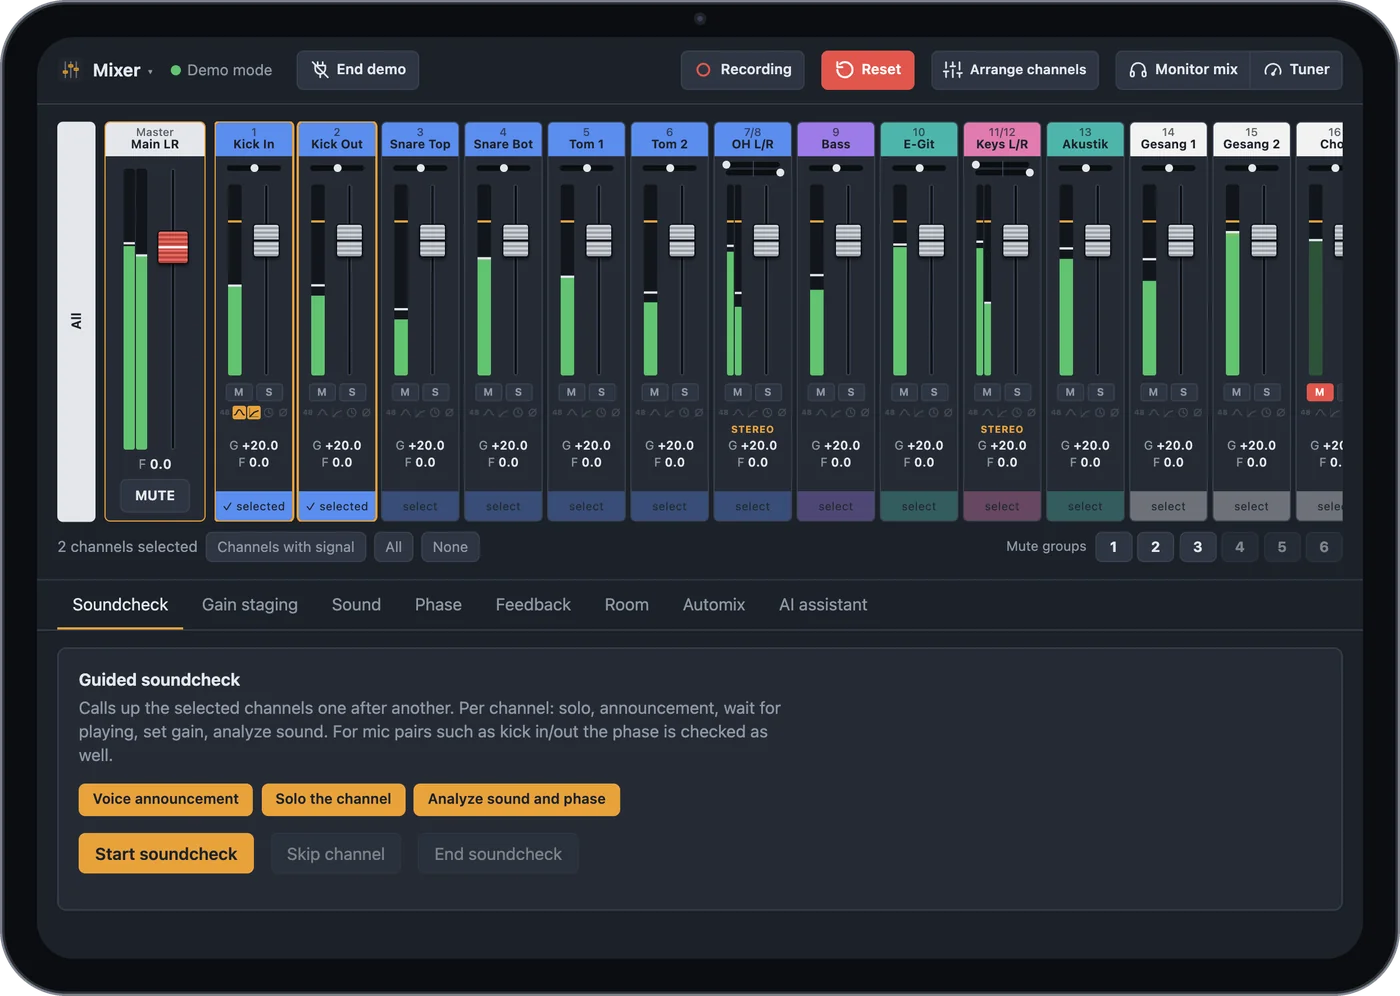Select the Bass channel
Image resolution: width=1400 pixels, height=996 pixels.
836,506
